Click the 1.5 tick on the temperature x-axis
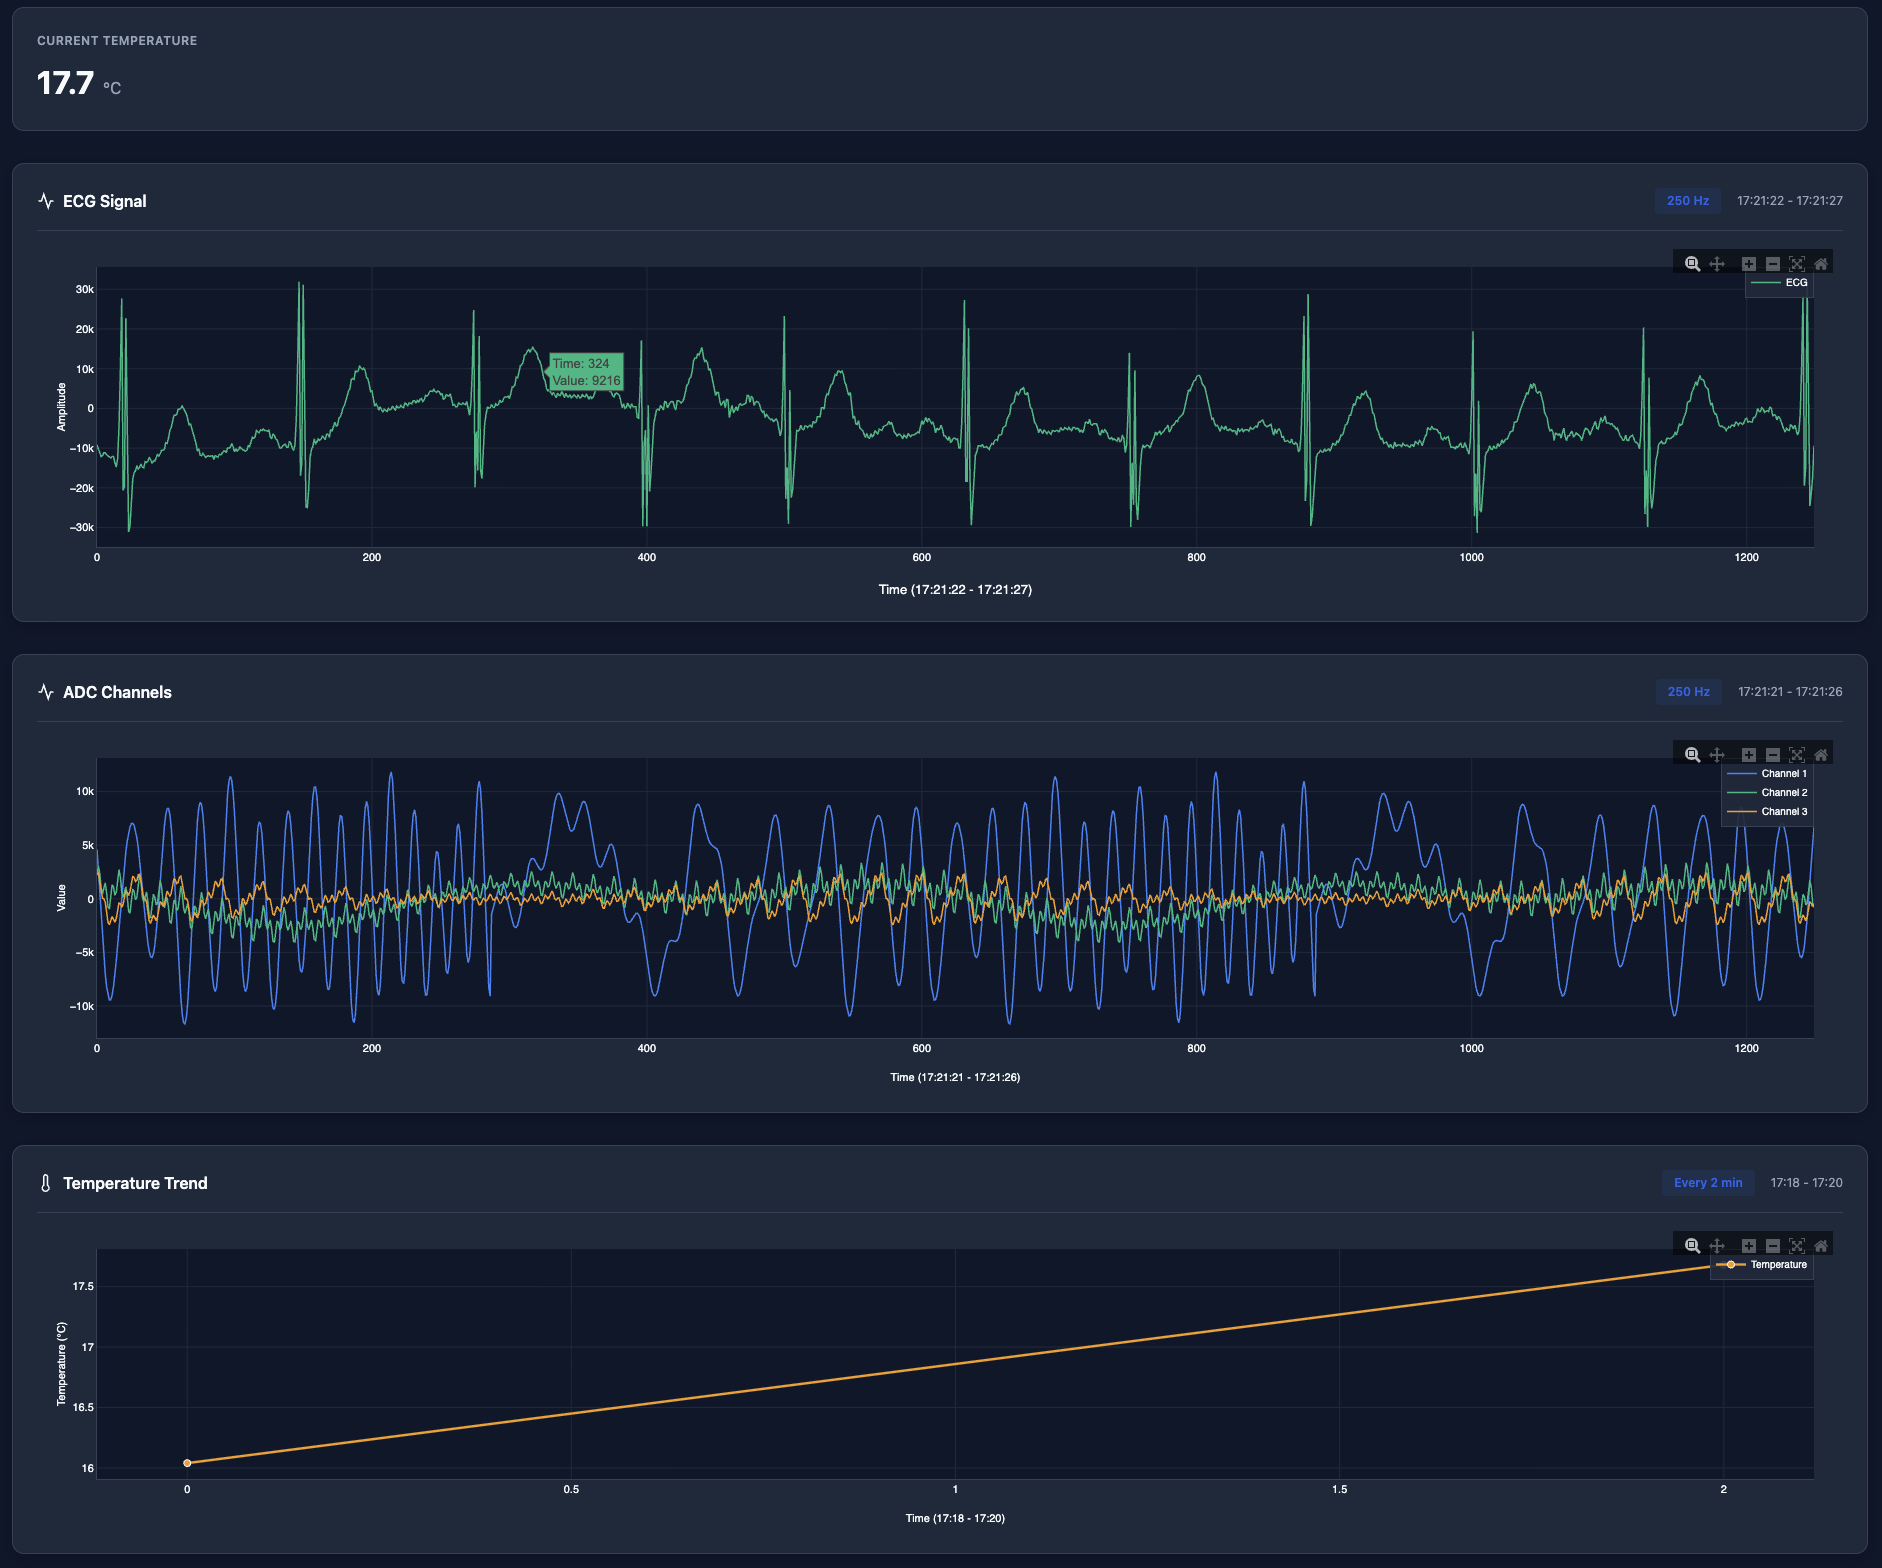Screen dimensions: 1882x1568 [1339, 1490]
